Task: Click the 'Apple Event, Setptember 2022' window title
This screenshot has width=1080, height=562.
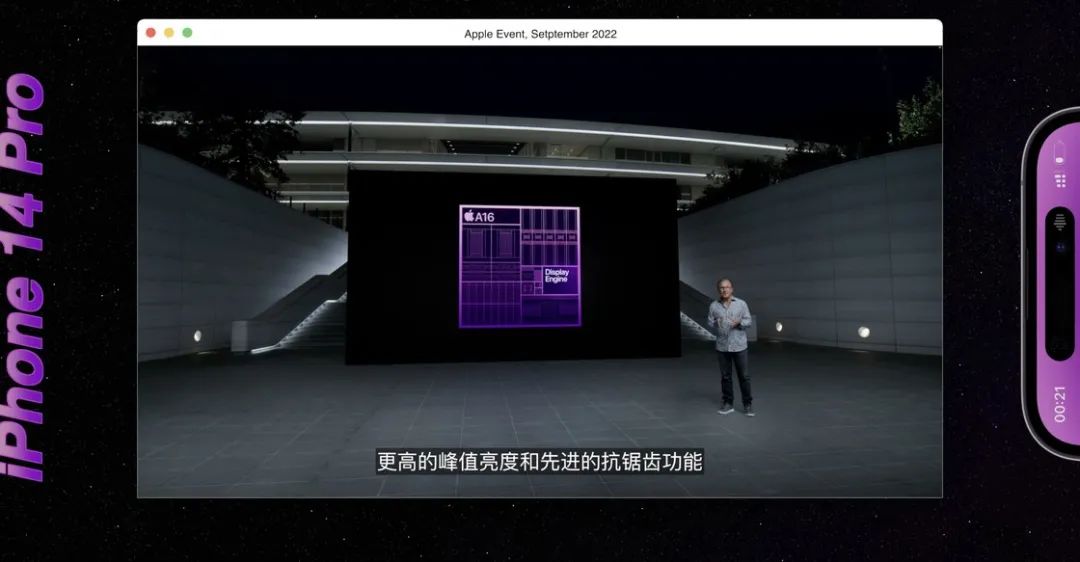Action: (540, 34)
